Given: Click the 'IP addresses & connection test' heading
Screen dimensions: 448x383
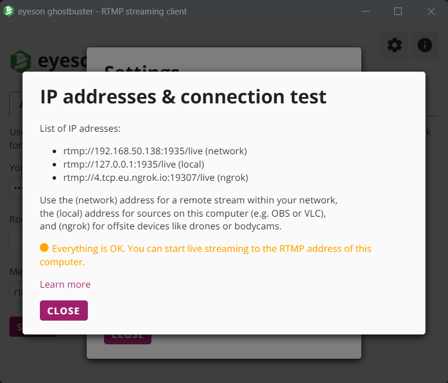Looking at the screenshot, I should pyautogui.click(x=183, y=97).
